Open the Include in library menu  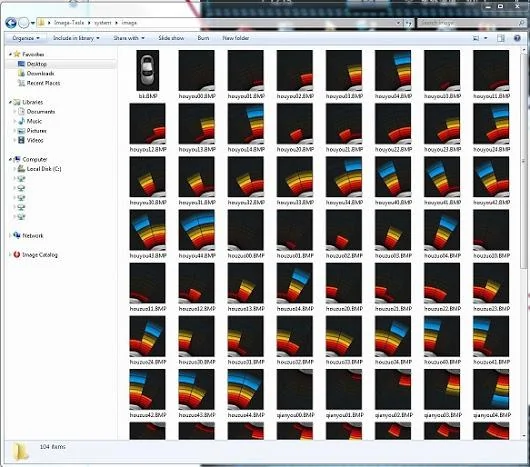(76, 38)
